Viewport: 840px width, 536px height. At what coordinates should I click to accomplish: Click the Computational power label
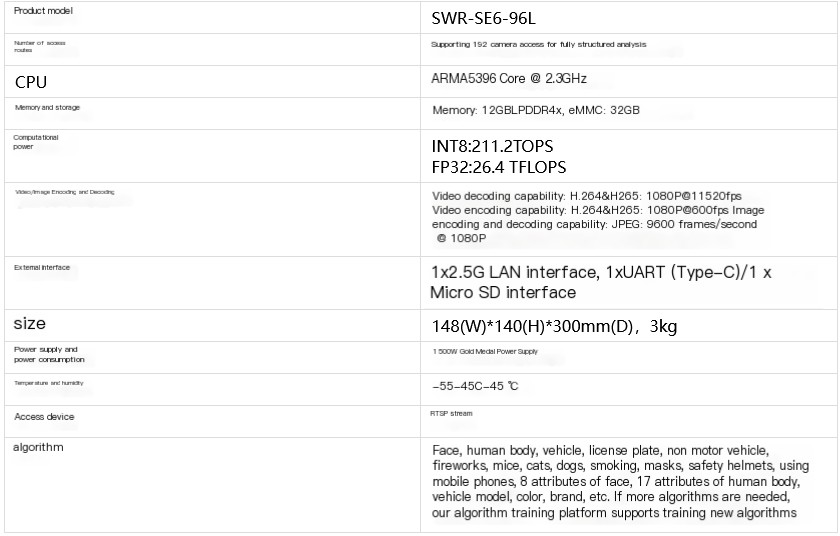point(36,142)
